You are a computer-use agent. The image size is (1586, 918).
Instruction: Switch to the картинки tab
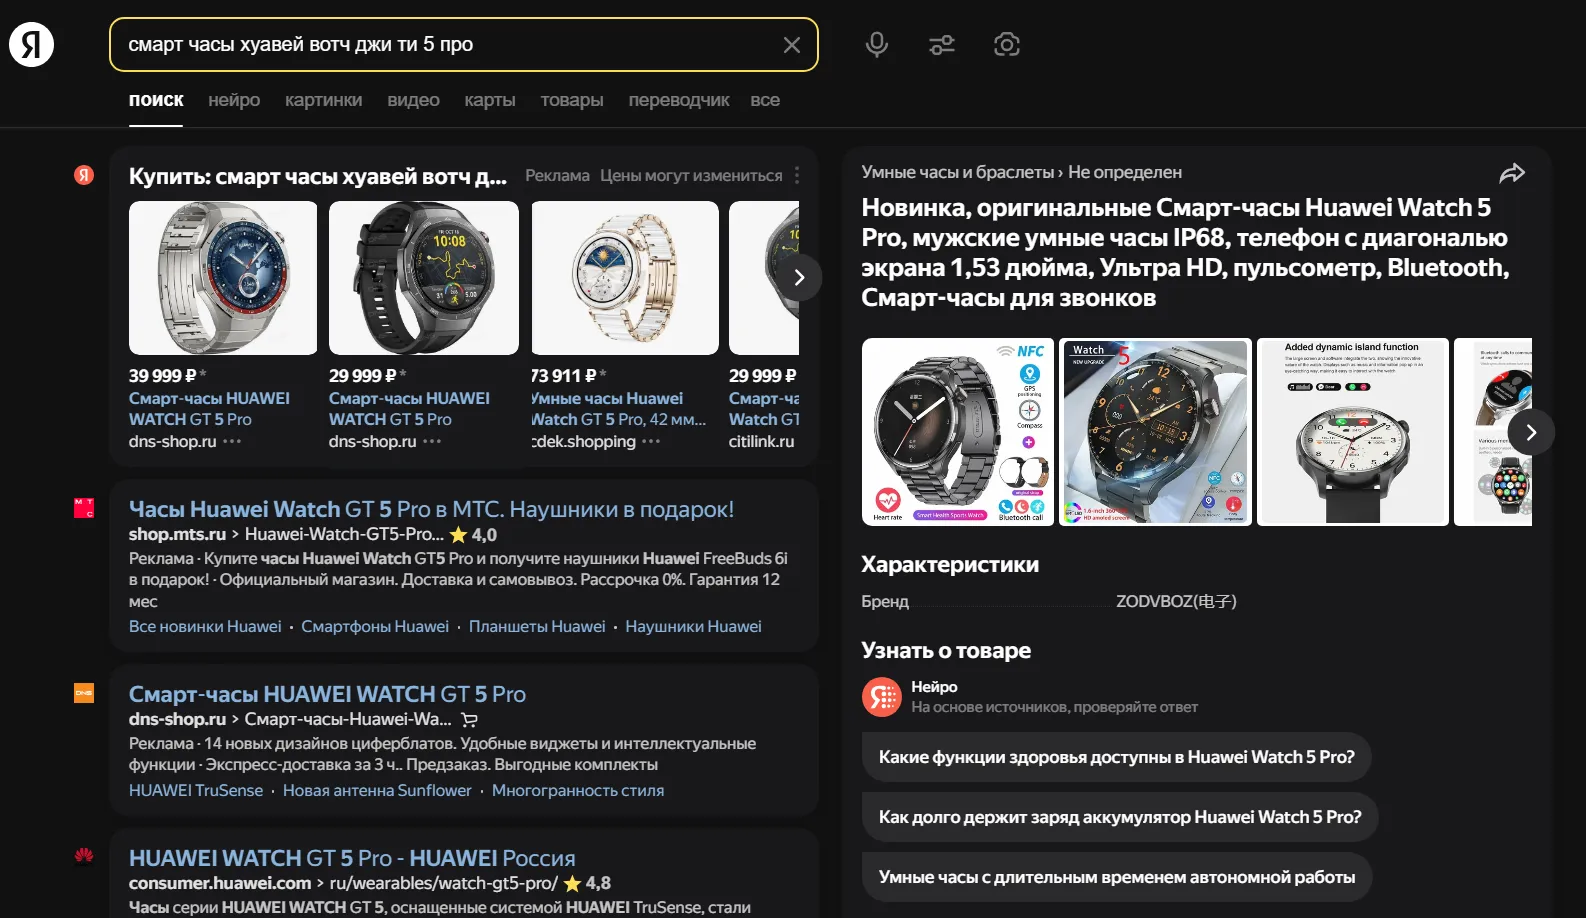(x=323, y=100)
